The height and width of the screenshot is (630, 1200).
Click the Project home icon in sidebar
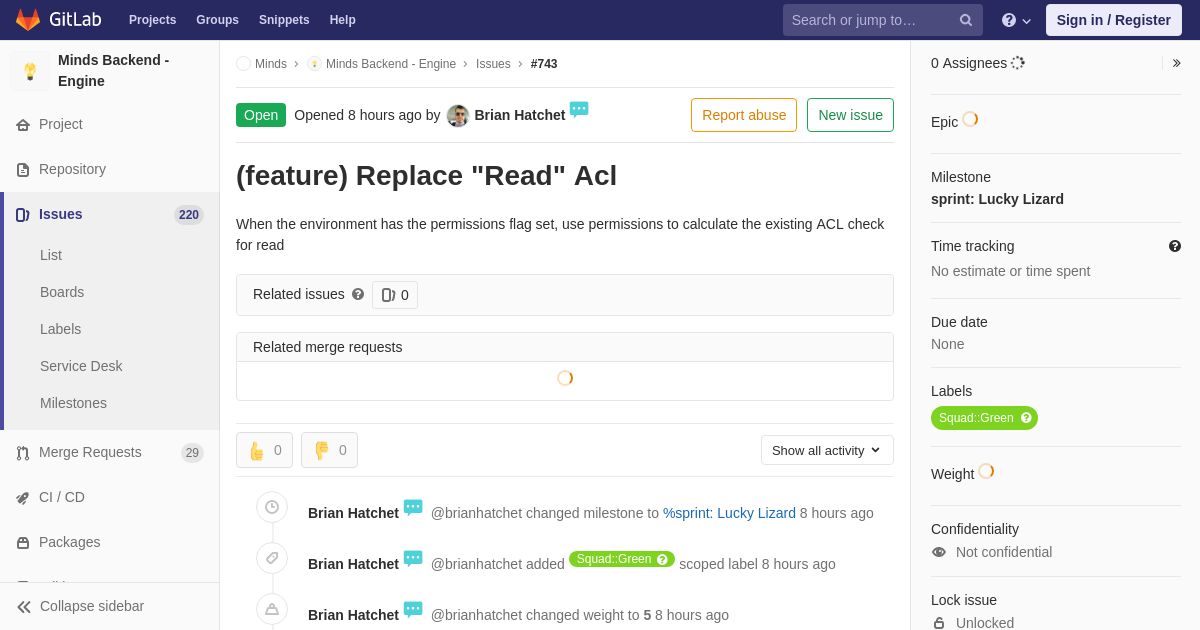[23, 125]
